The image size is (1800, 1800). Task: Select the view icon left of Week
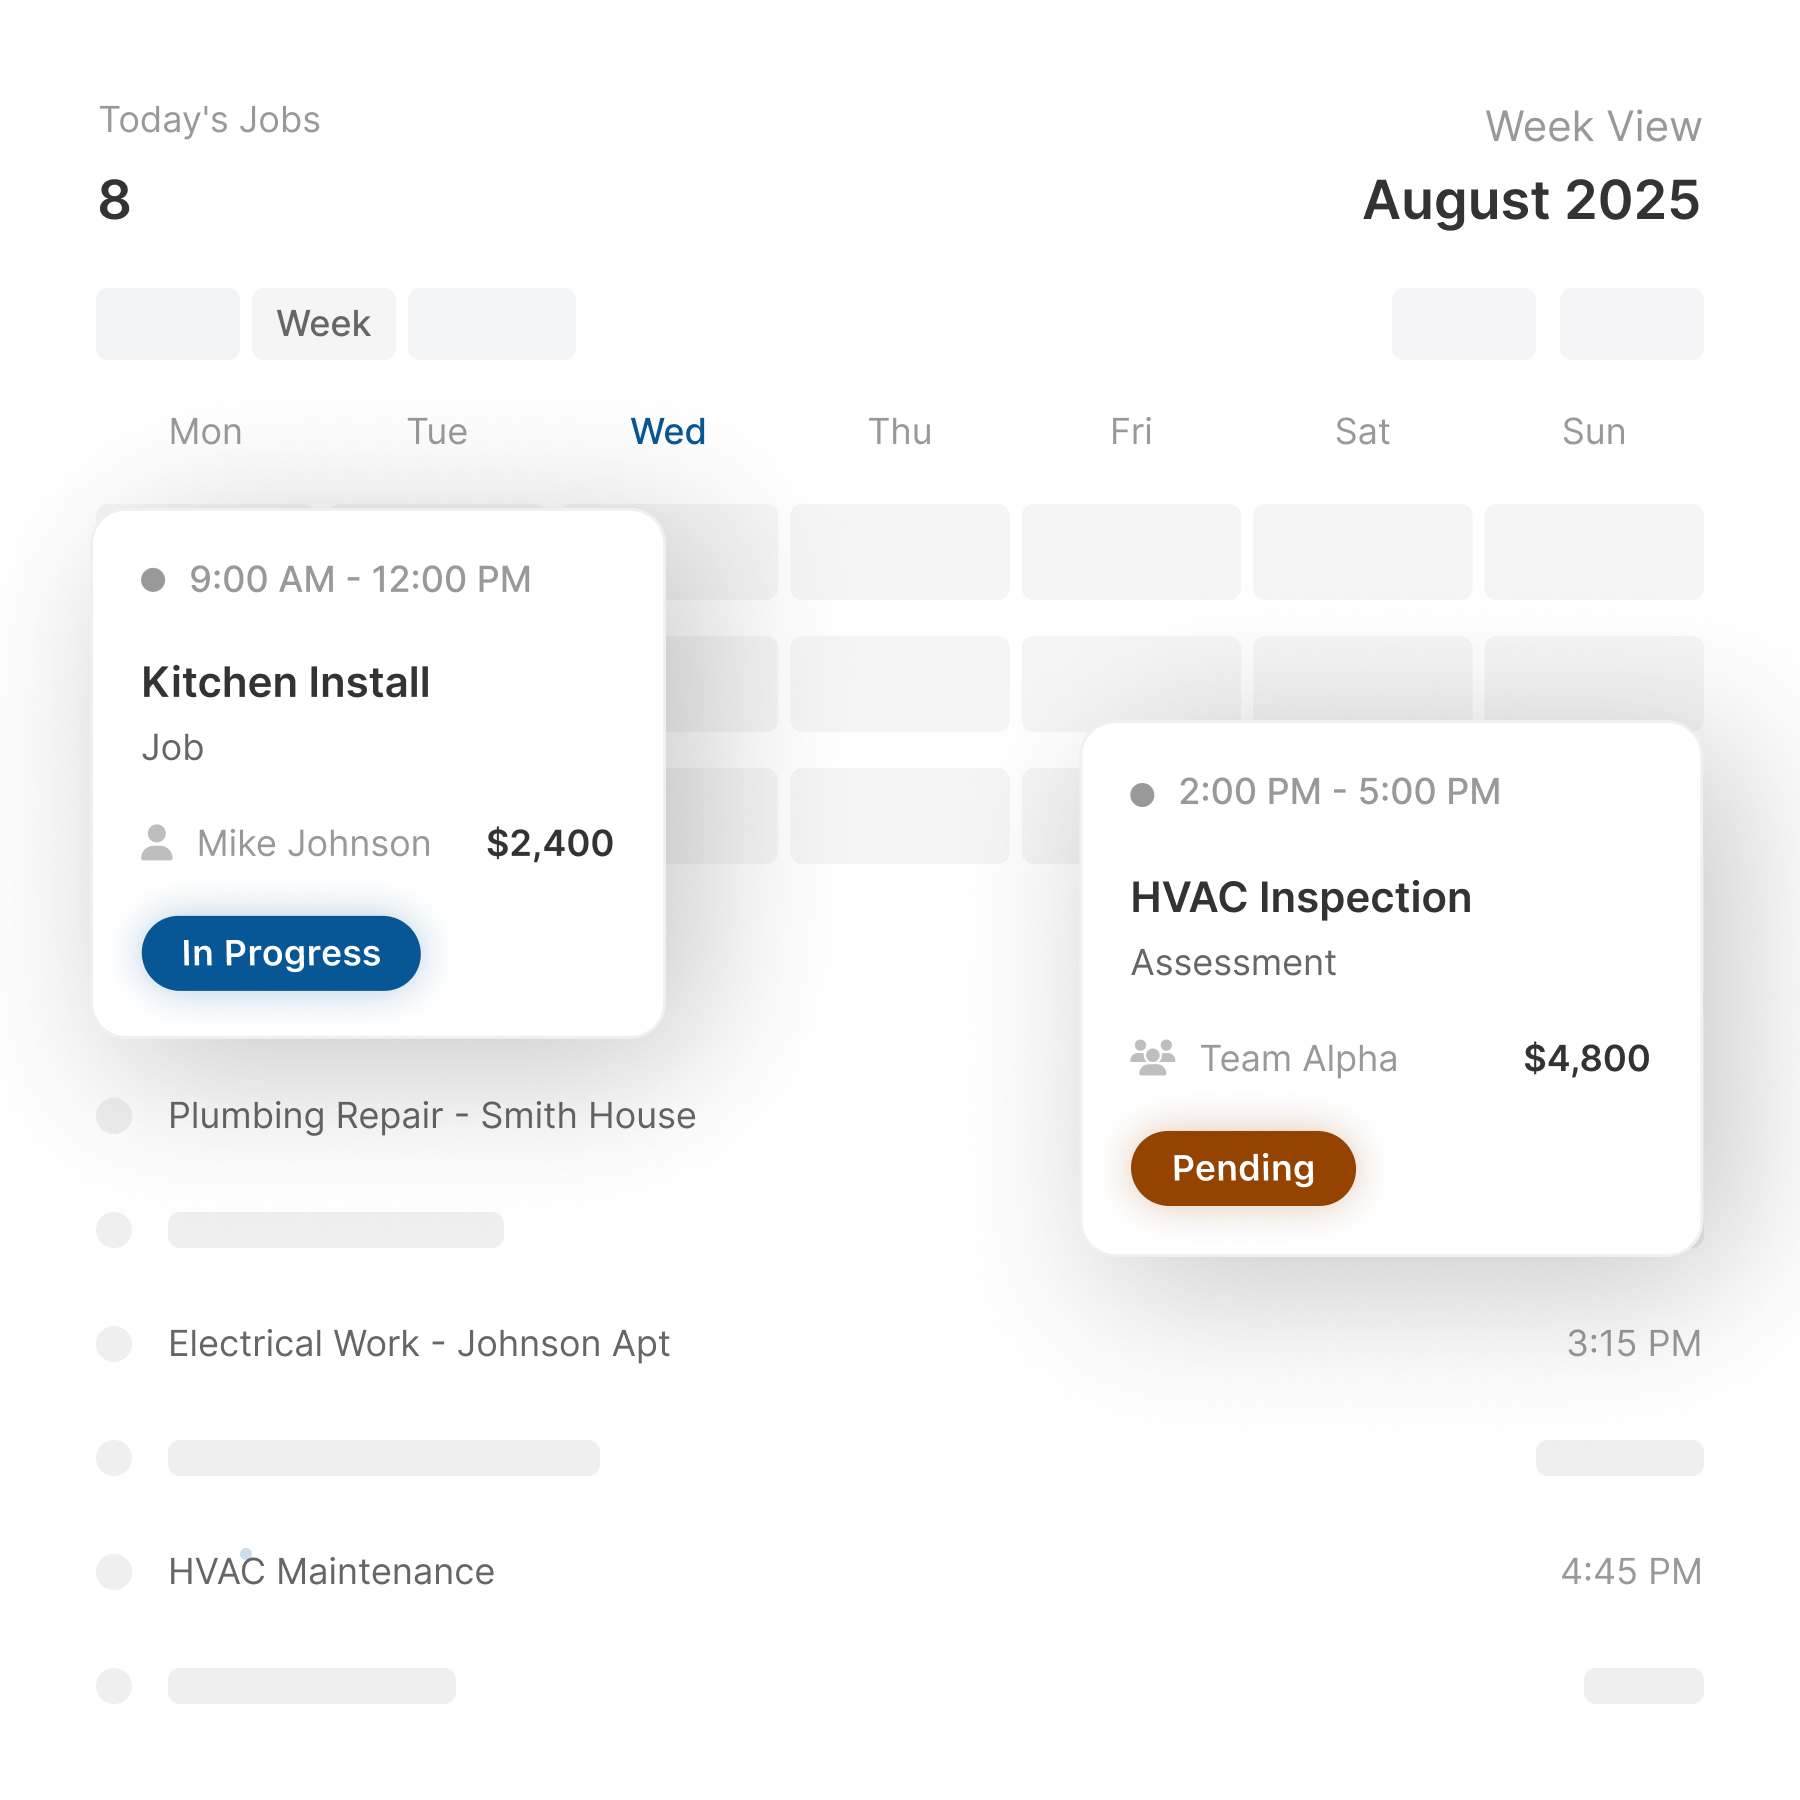[166, 323]
